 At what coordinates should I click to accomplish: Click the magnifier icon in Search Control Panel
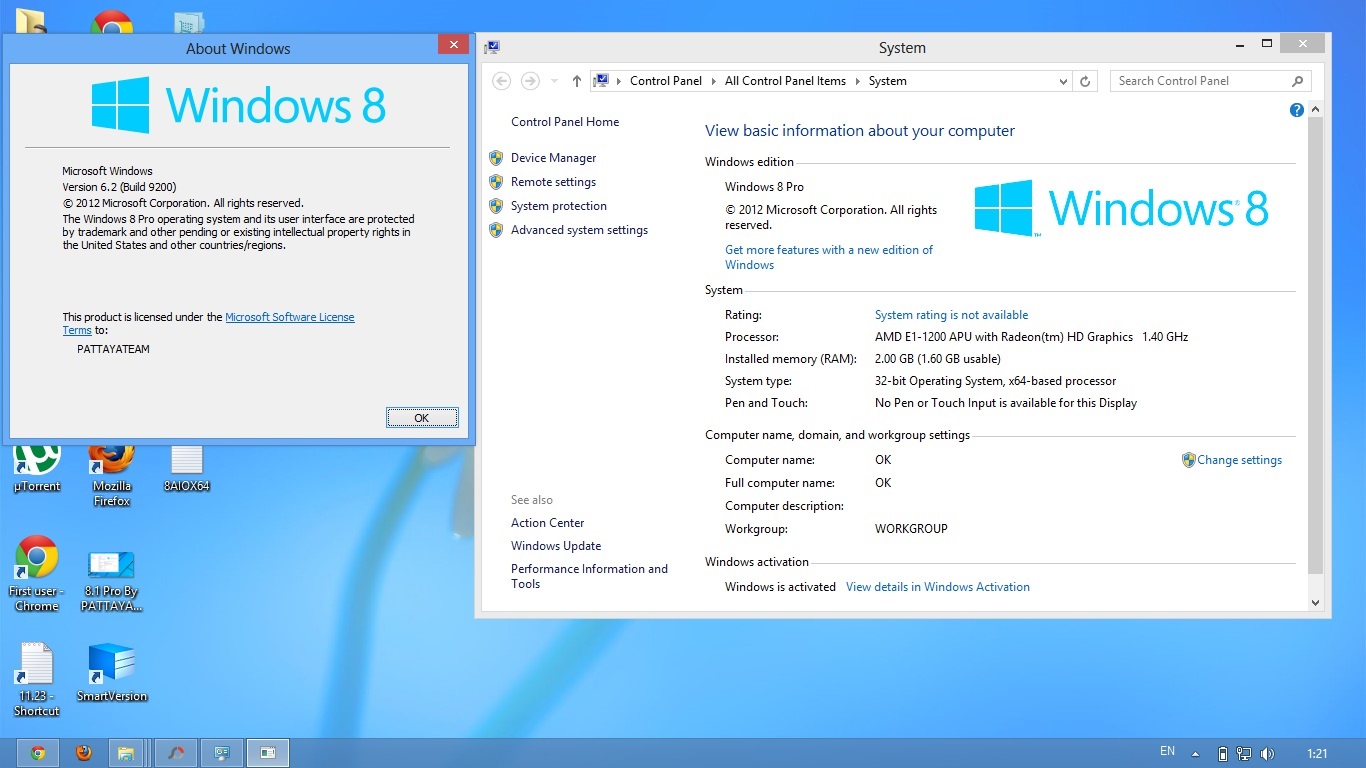point(1298,81)
